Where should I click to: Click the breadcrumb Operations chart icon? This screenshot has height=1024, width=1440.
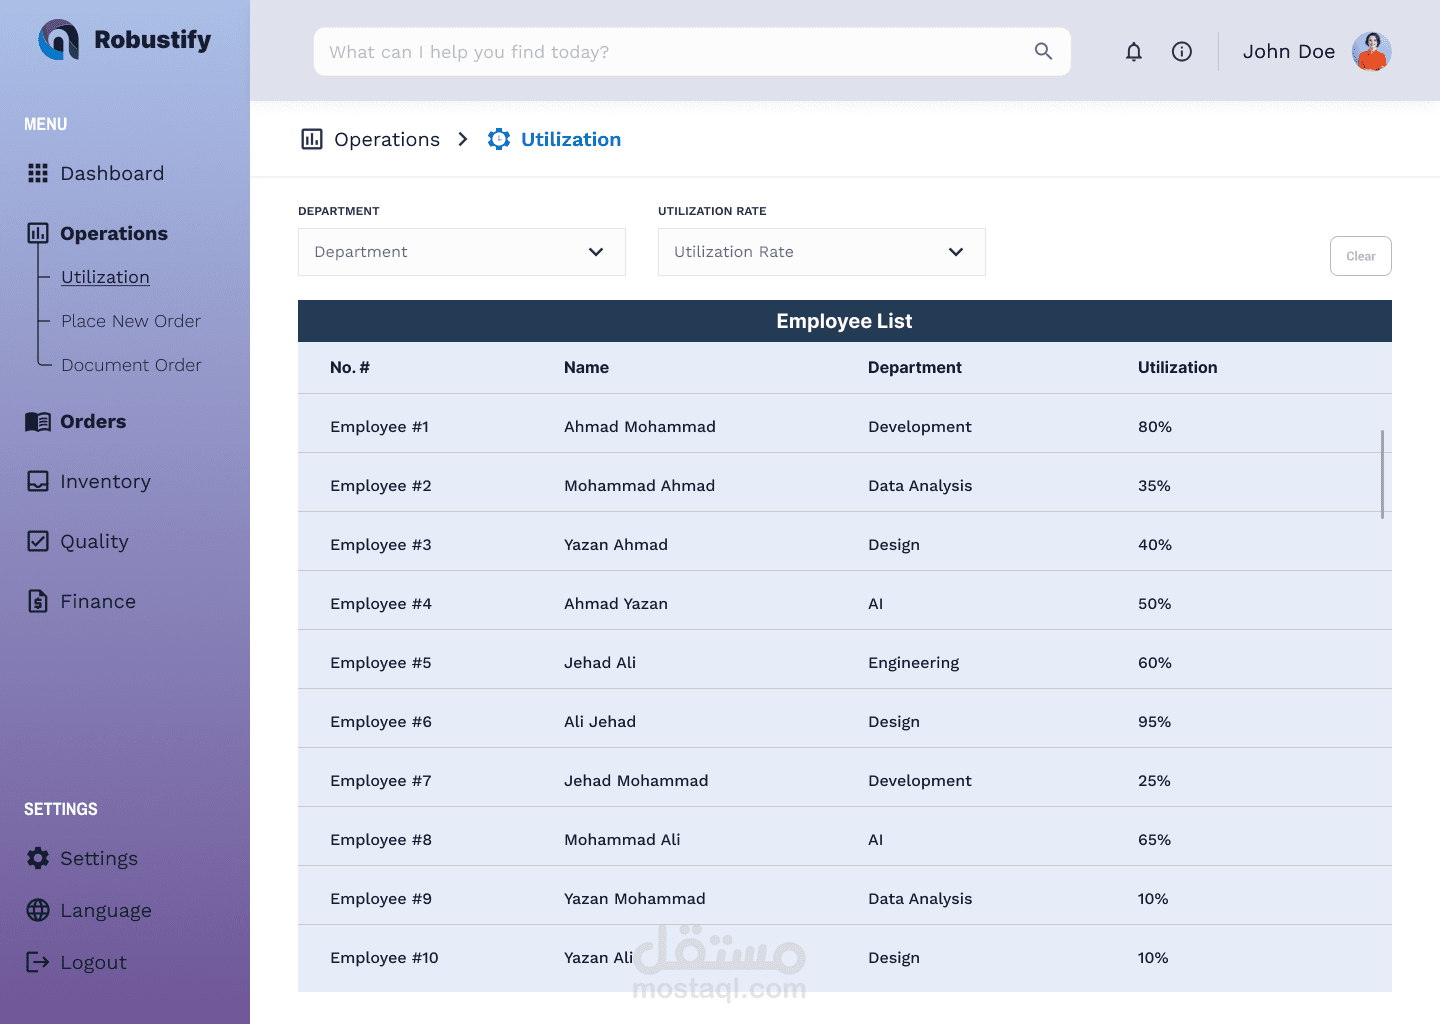coord(312,139)
